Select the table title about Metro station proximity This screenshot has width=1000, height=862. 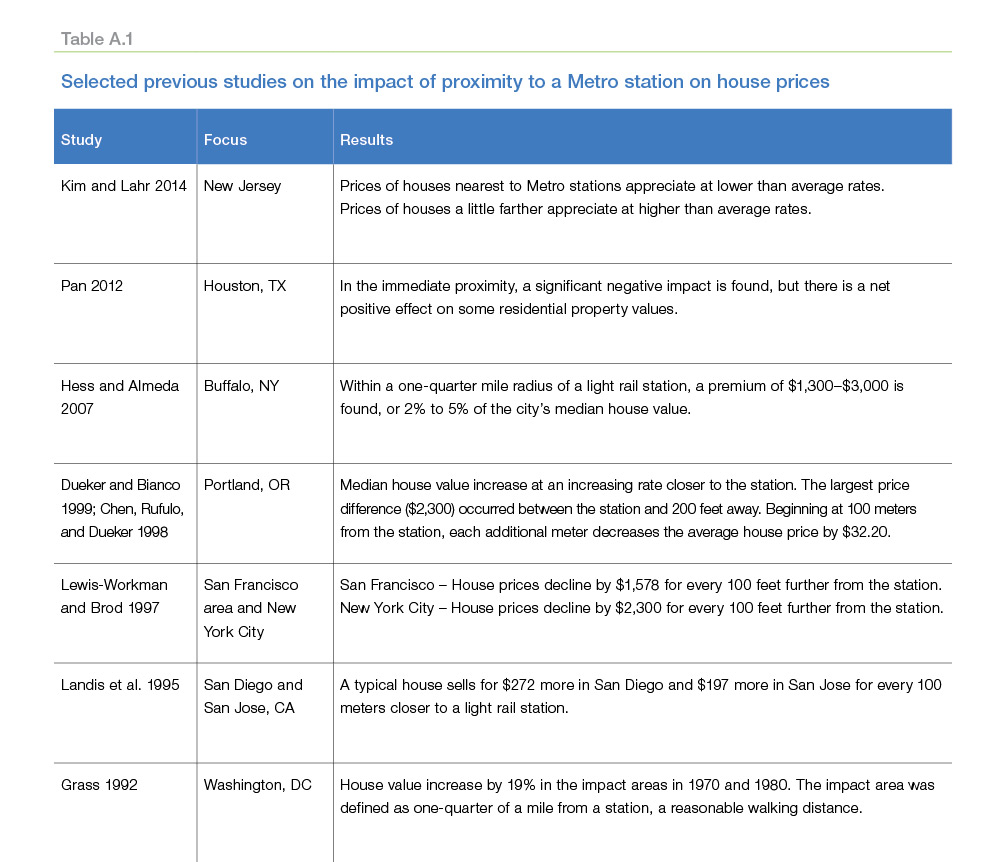point(445,82)
